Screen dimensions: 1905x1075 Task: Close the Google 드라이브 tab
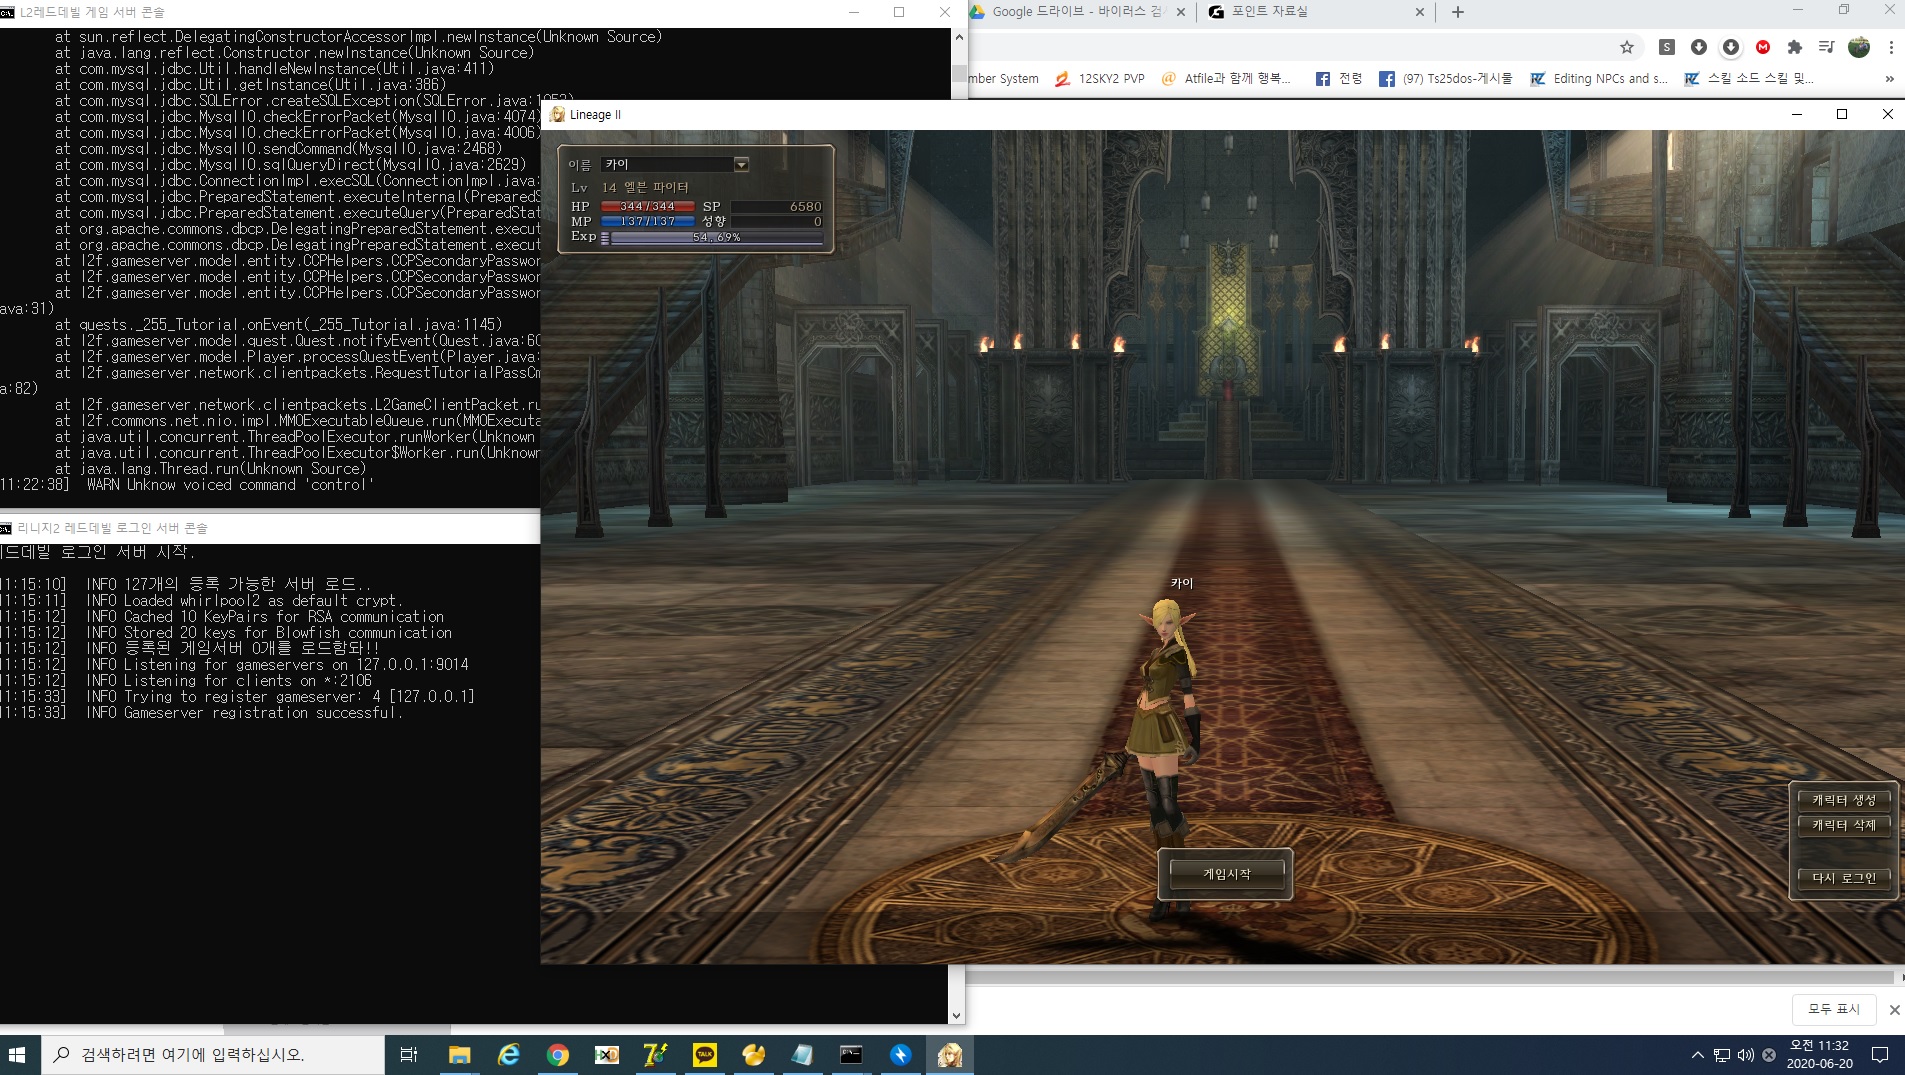(1181, 12)
